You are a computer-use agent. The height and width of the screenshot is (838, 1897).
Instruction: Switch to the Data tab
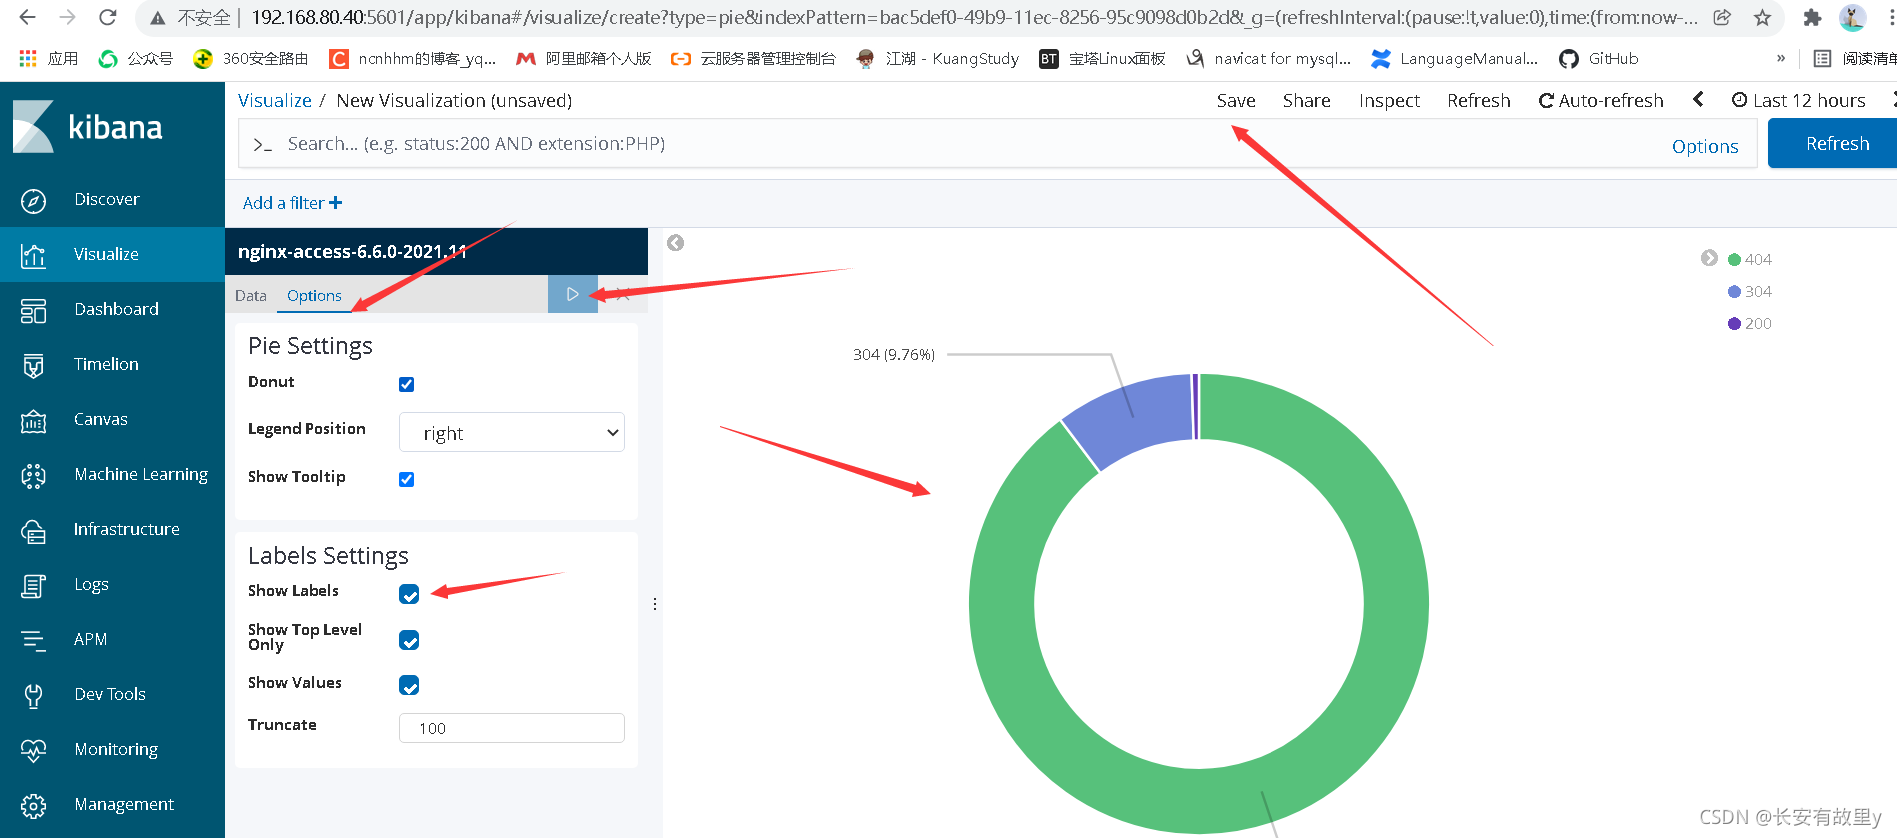click(x=251, y=295)
